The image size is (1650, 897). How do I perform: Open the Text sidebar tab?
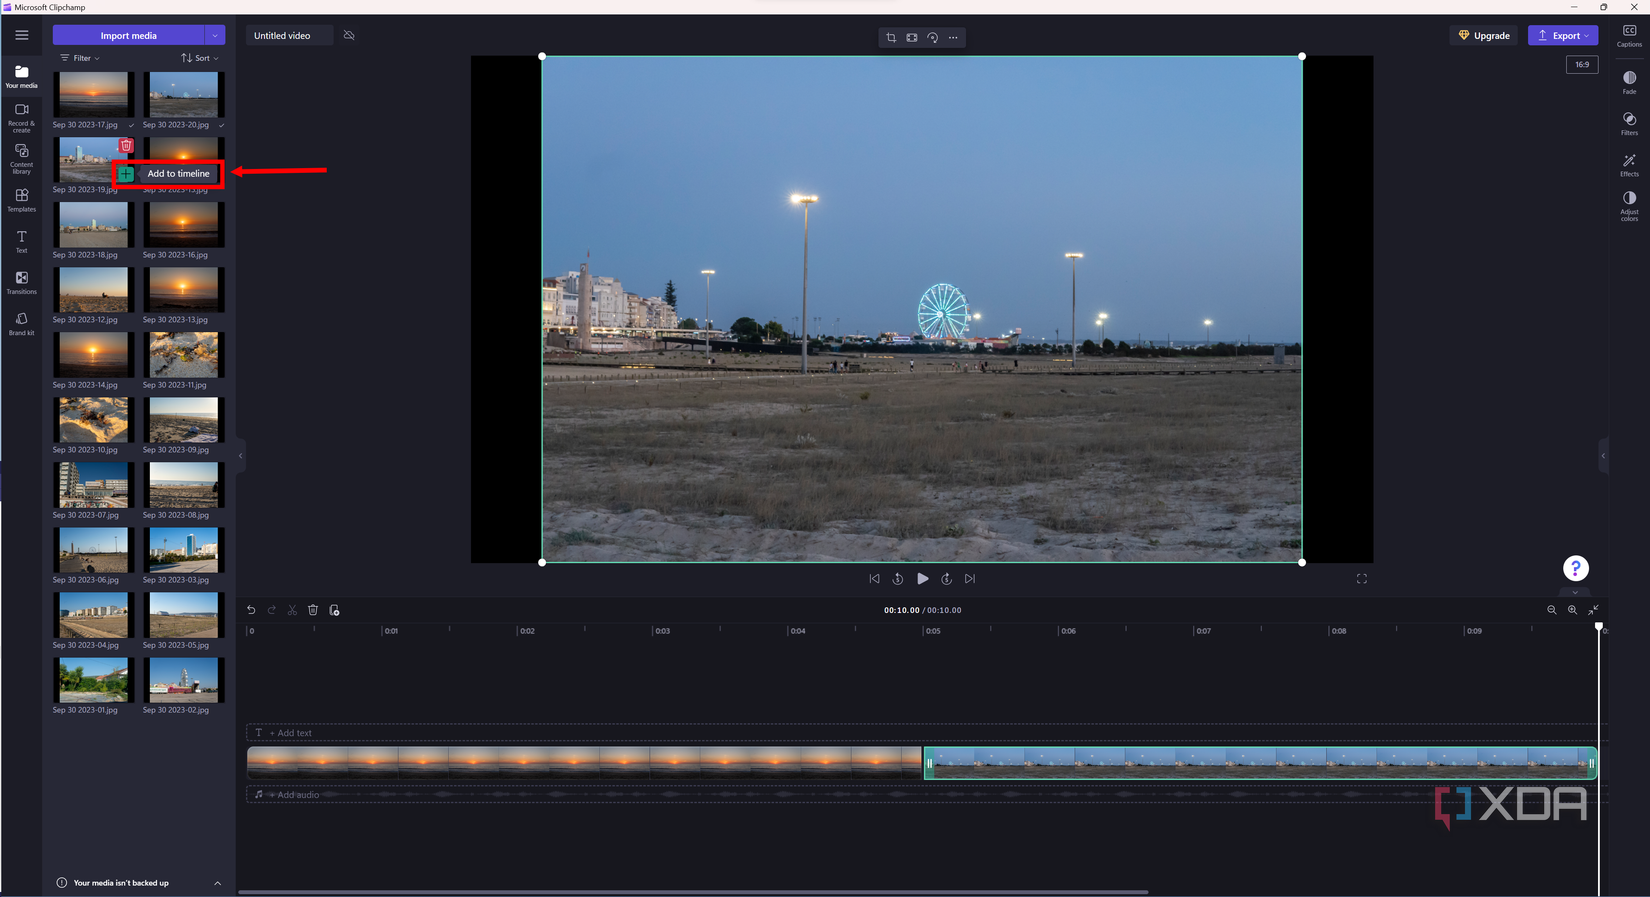coord(21,242)
